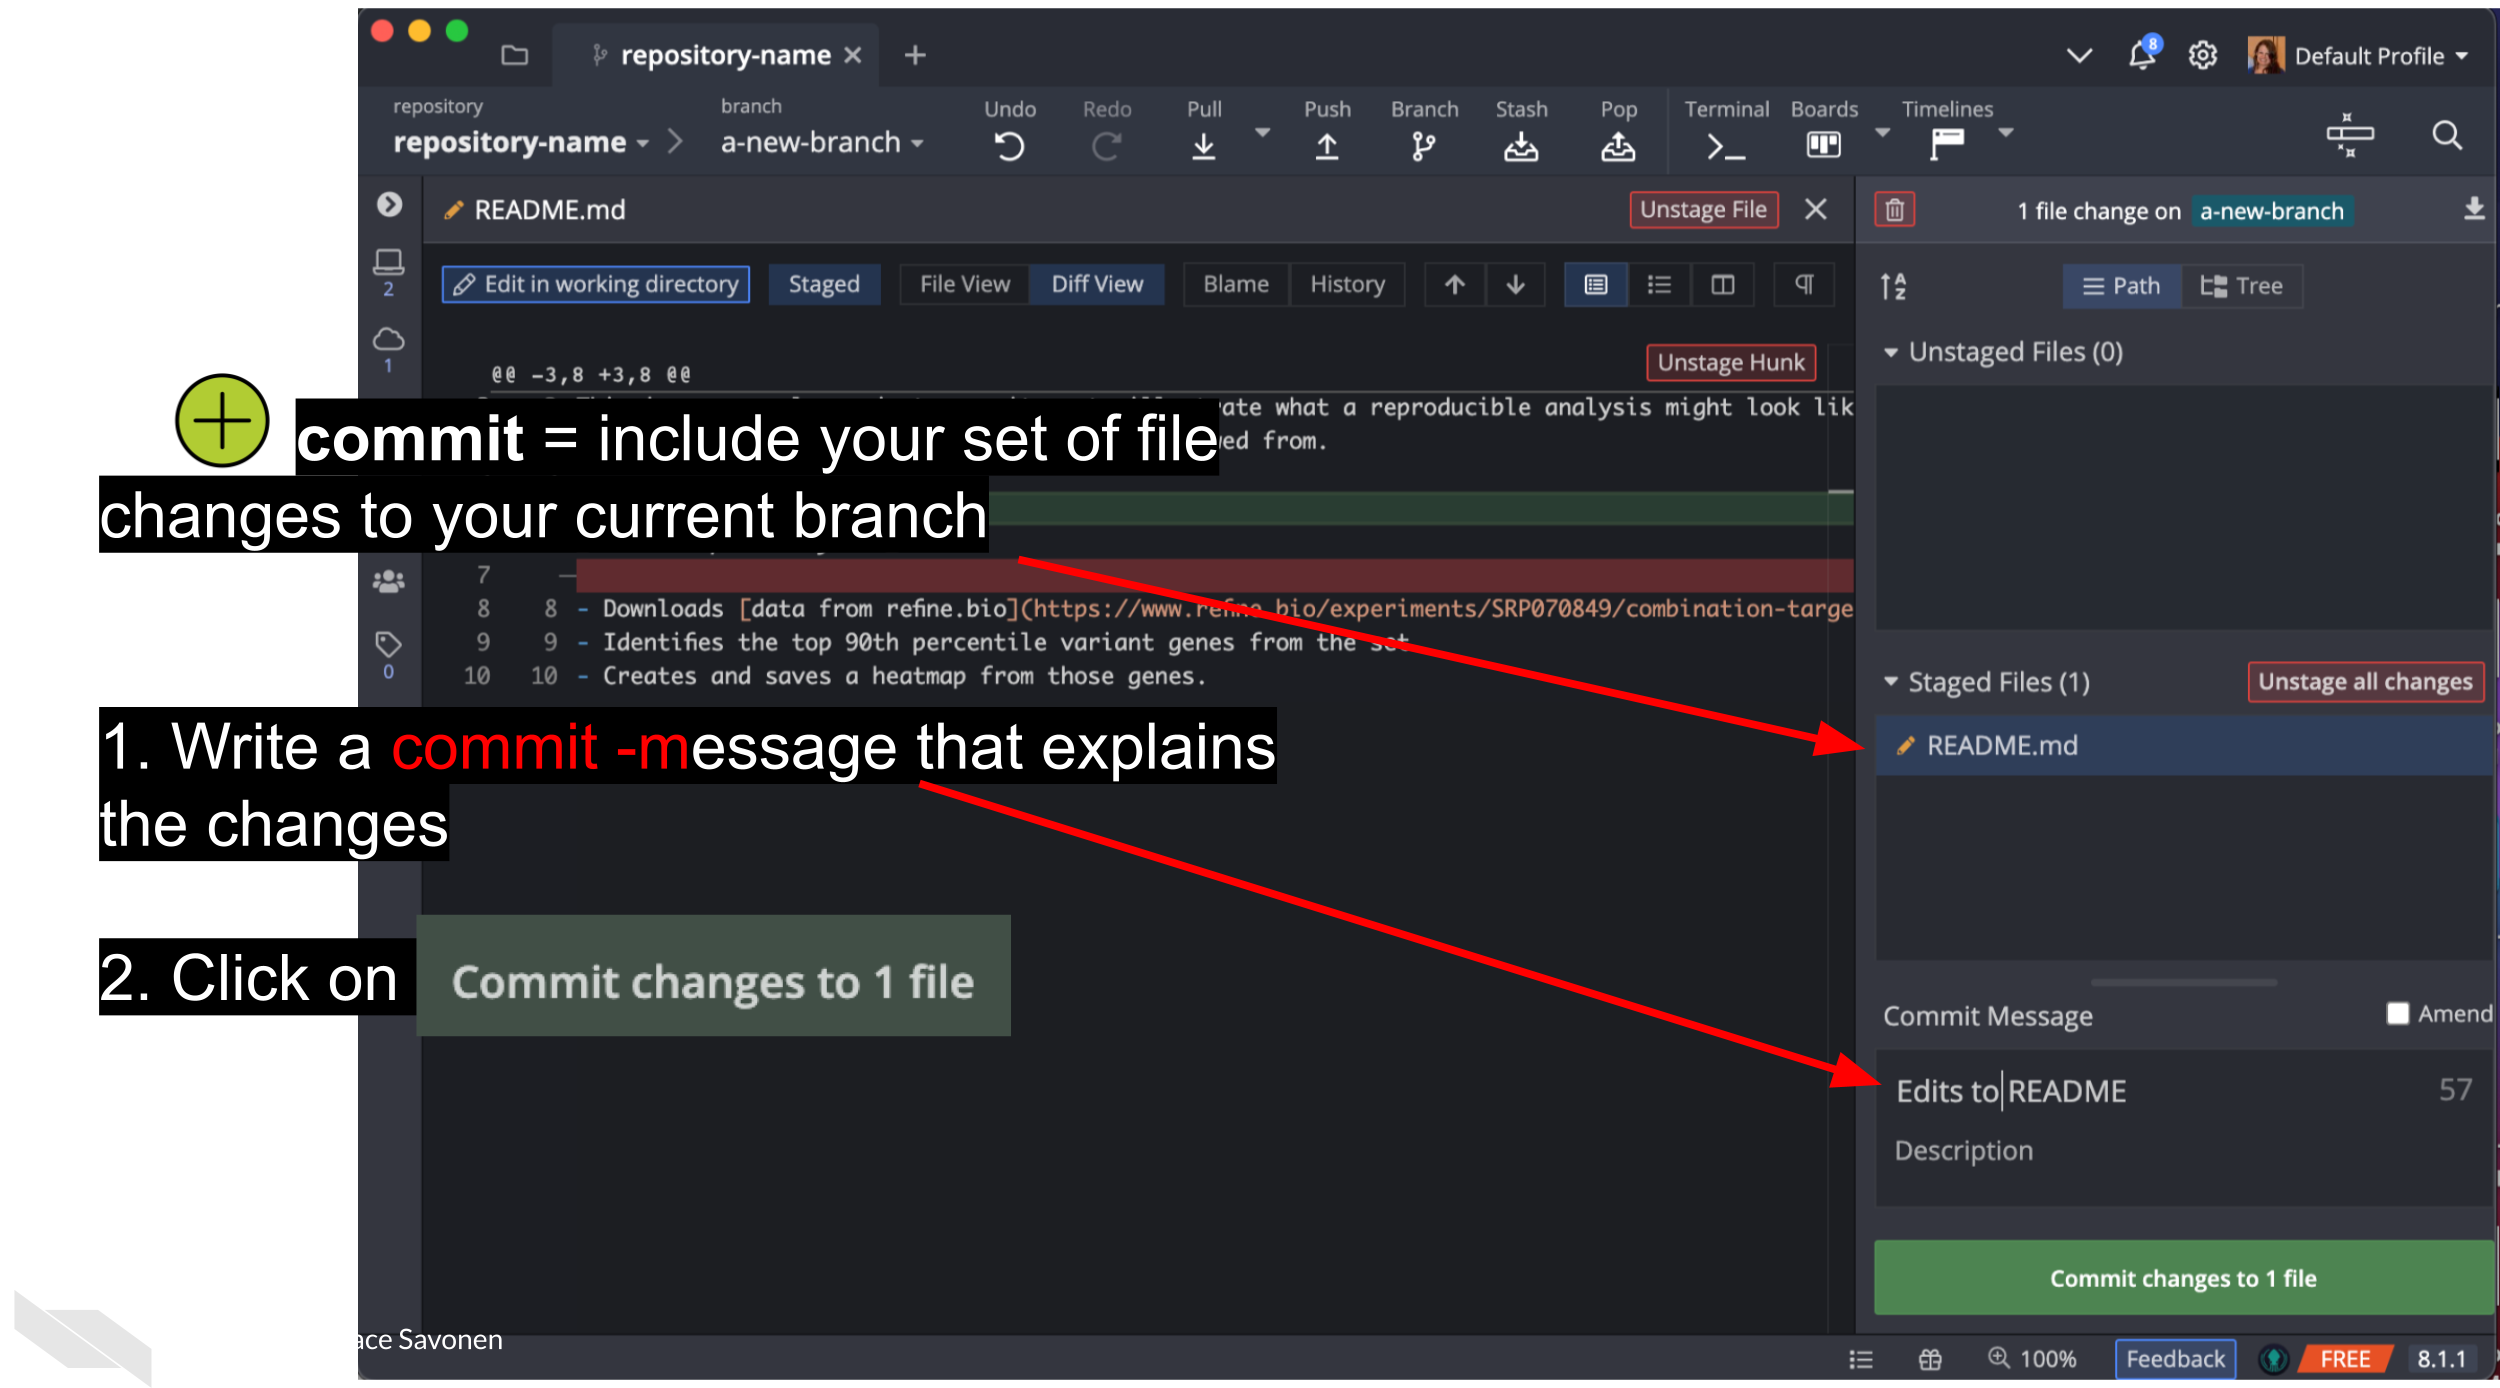Collapse left panel with arrow icon
Viewport: 2500px width, 1388px height.
click(x=389, y=205)
